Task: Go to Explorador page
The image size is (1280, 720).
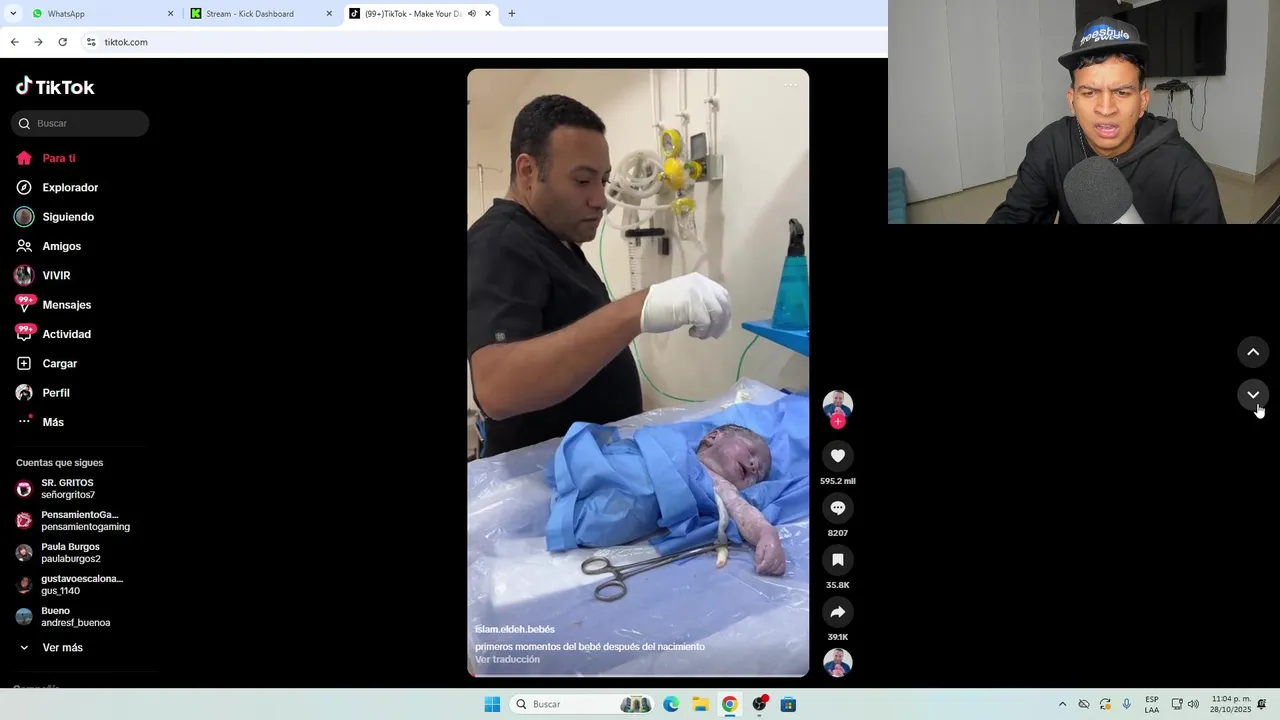Action: pyautogui.click(x=70, y=187)
